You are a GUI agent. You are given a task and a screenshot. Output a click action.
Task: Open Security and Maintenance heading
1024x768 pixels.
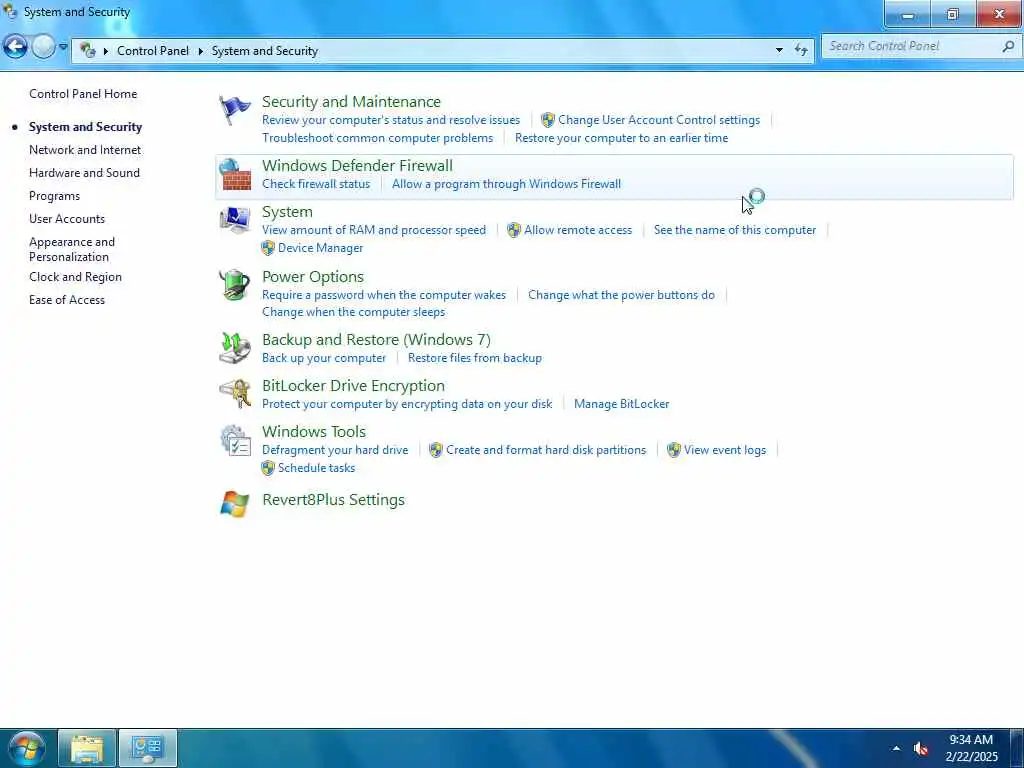tap(351, 102)
